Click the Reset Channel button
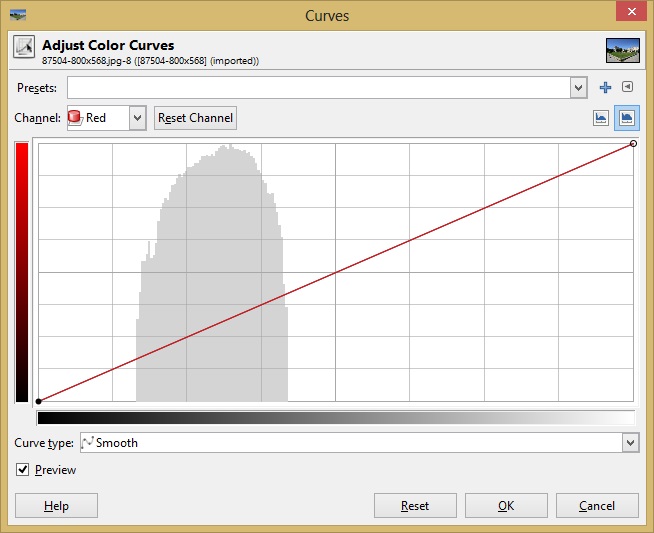This screenshot has height=533, width=654. click(x=195, y=118)
